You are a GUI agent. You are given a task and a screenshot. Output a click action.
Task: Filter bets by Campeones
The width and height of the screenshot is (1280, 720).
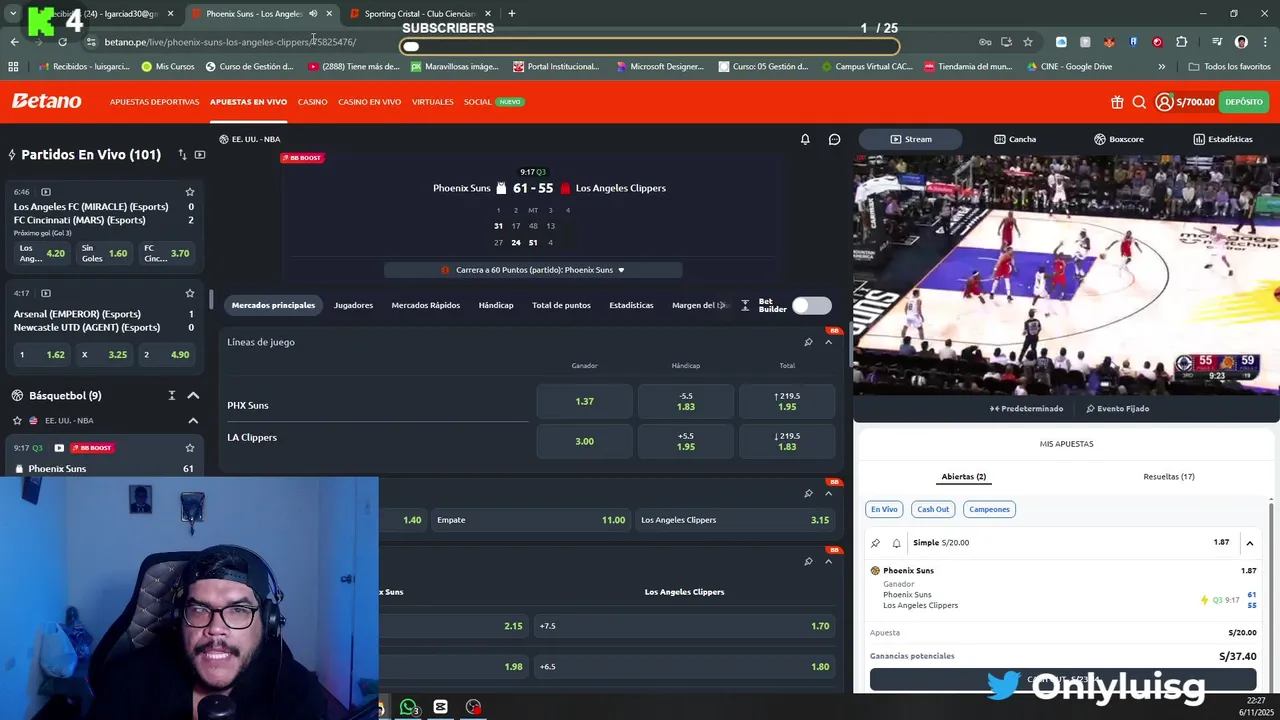click(x=989, y=509)
